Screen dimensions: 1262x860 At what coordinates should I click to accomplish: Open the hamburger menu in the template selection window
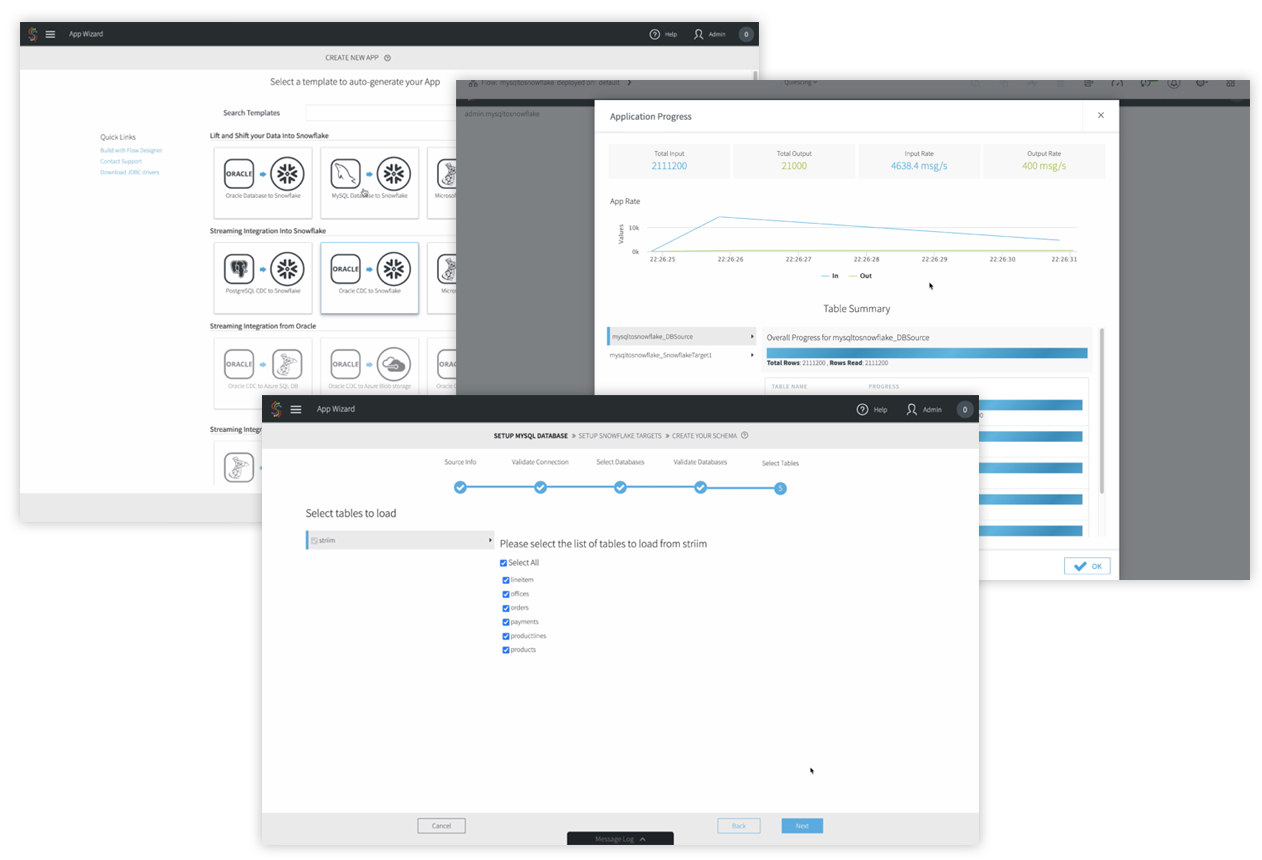tap(50, 34)
